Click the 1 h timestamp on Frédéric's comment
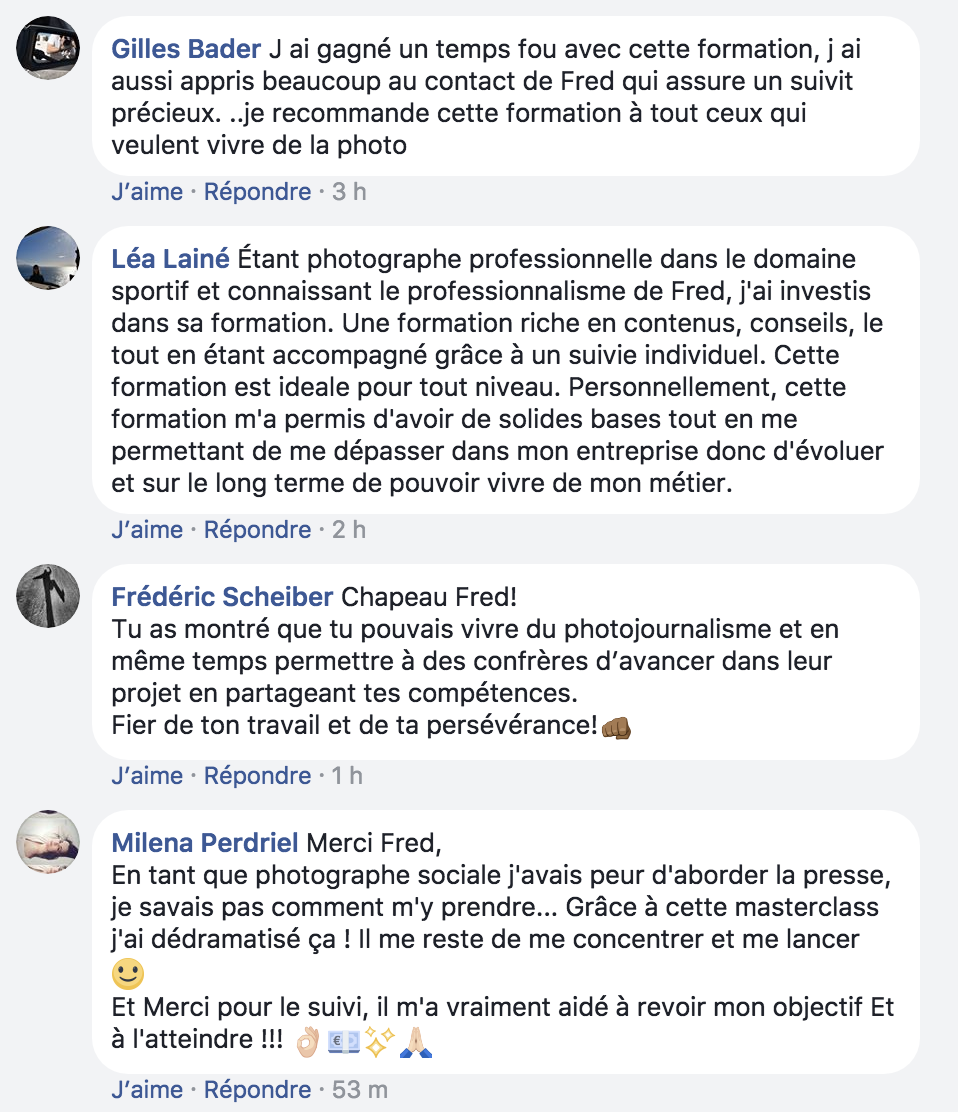Image resolution: width=958 pixels, height=1112 pixels. coord(347,775)
